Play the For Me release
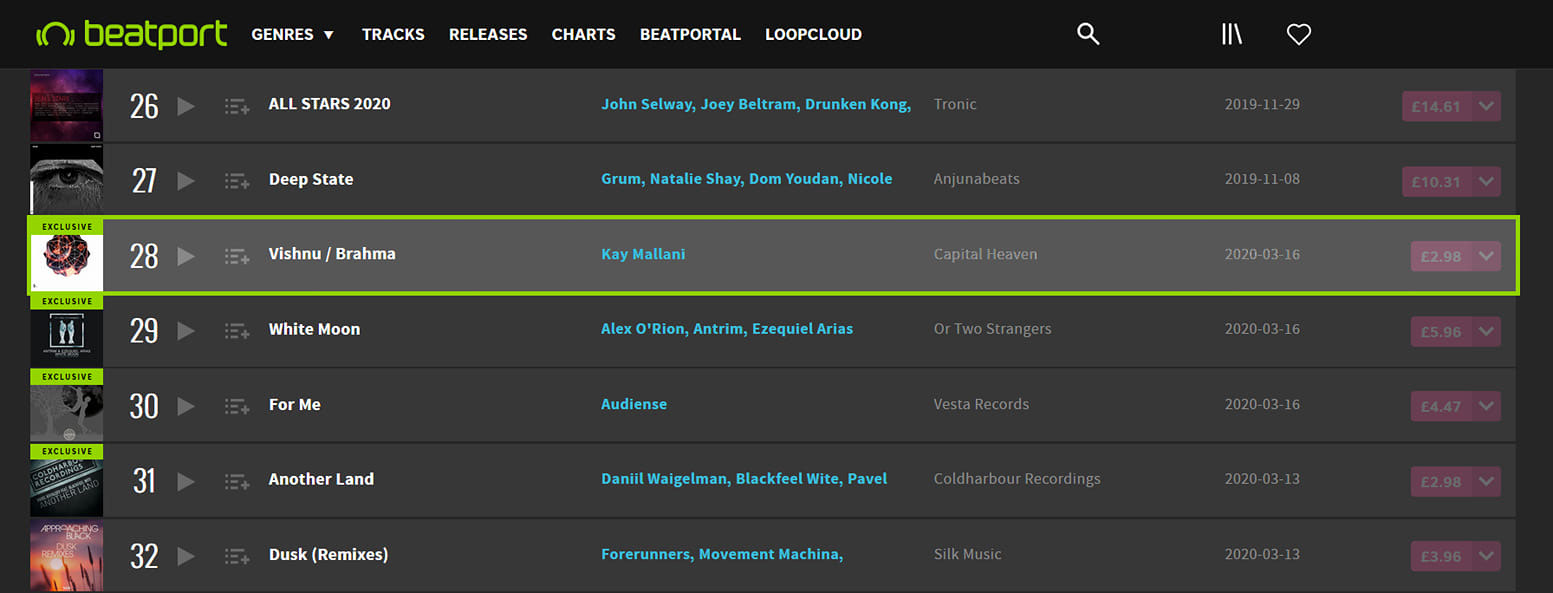The height and width of the screenshot is (593, 1553). (186, 406)
